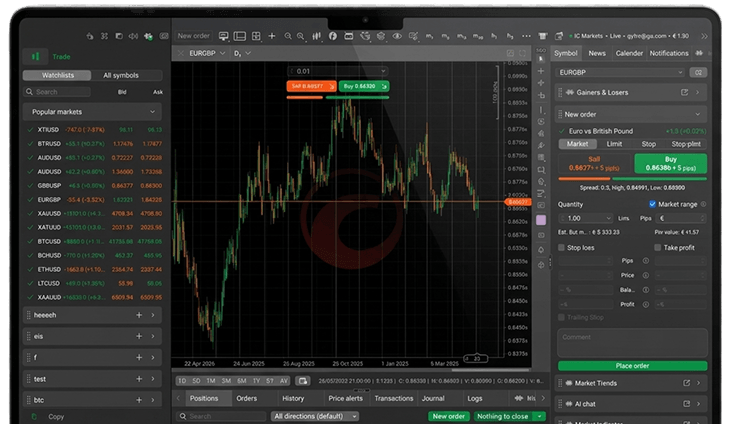Click the green New order button in Positions
Screen dimensions: 735x424
point(449,416)
